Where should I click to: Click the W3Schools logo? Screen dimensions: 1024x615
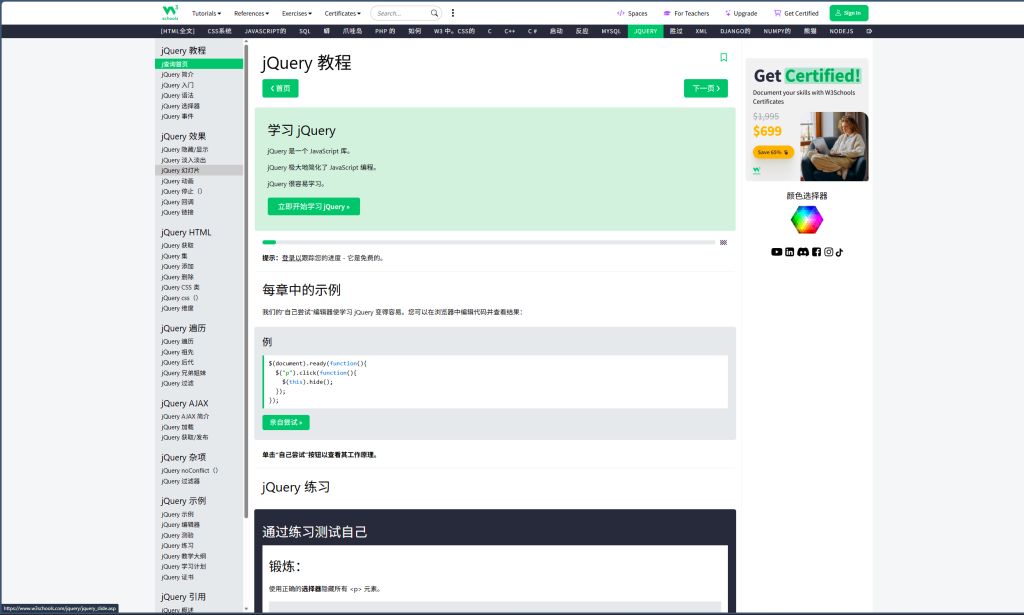(170, 12)
